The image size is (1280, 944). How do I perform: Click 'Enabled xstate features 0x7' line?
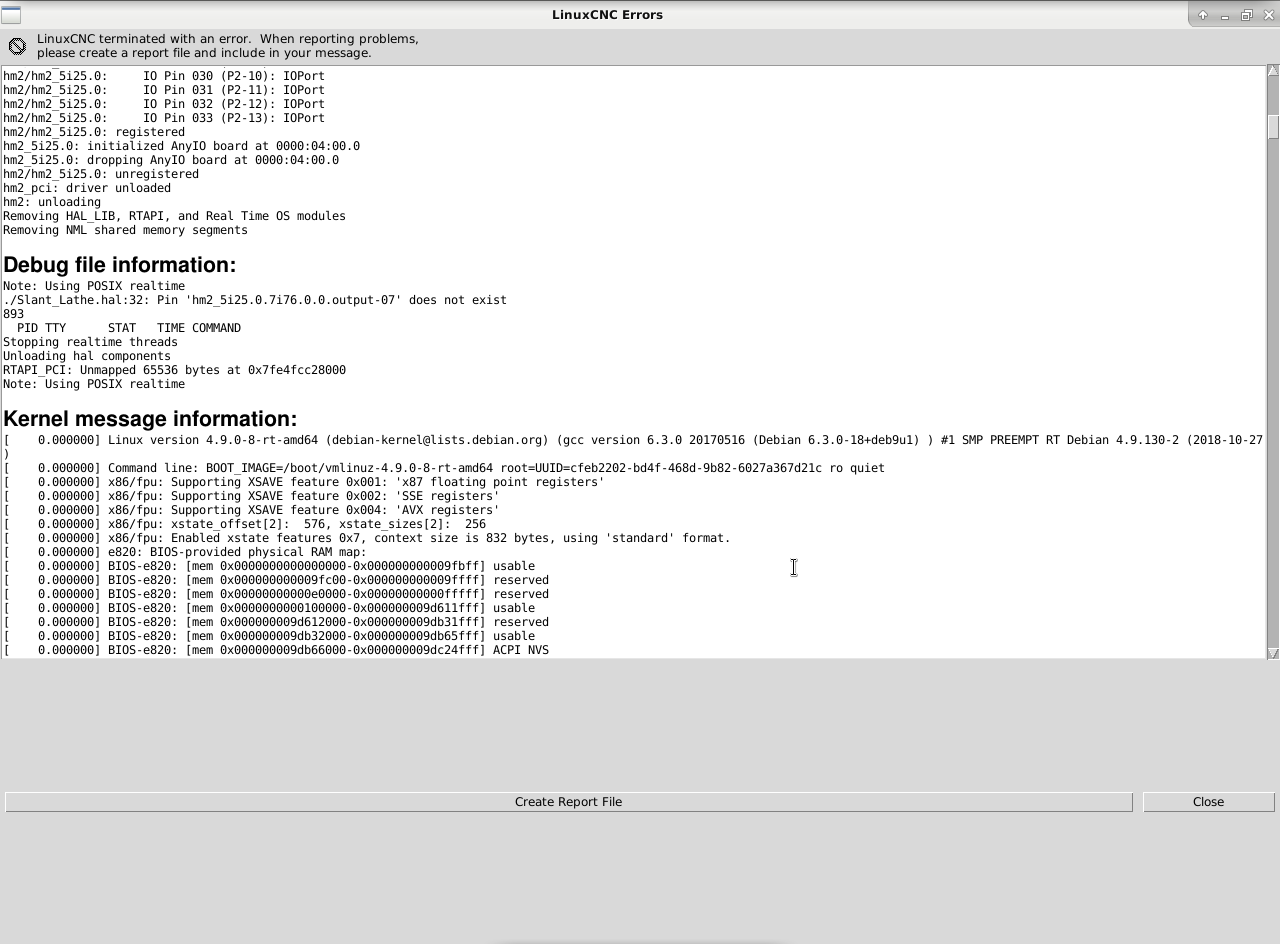367,538
